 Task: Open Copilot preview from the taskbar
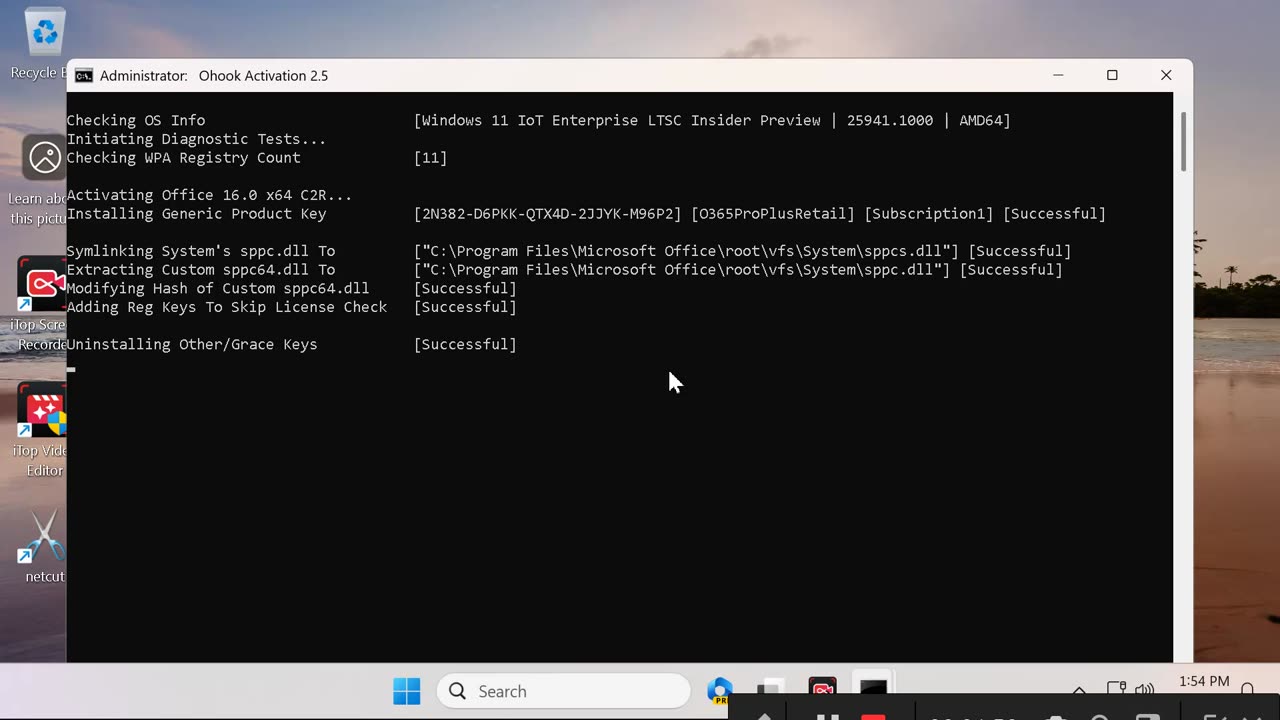718,690
